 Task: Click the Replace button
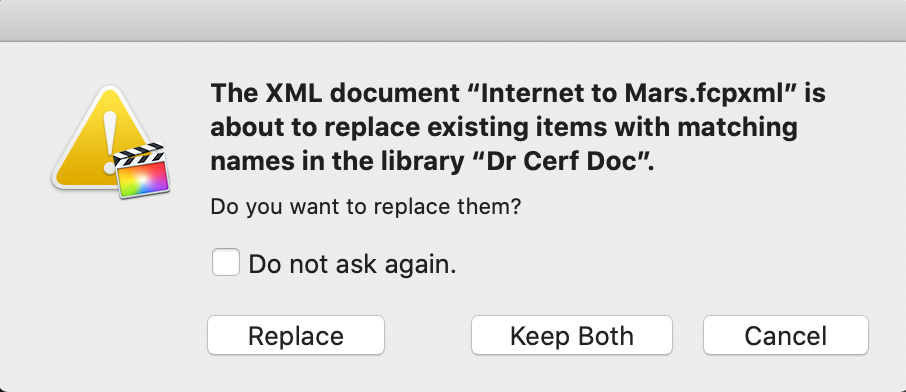point(296,335)
